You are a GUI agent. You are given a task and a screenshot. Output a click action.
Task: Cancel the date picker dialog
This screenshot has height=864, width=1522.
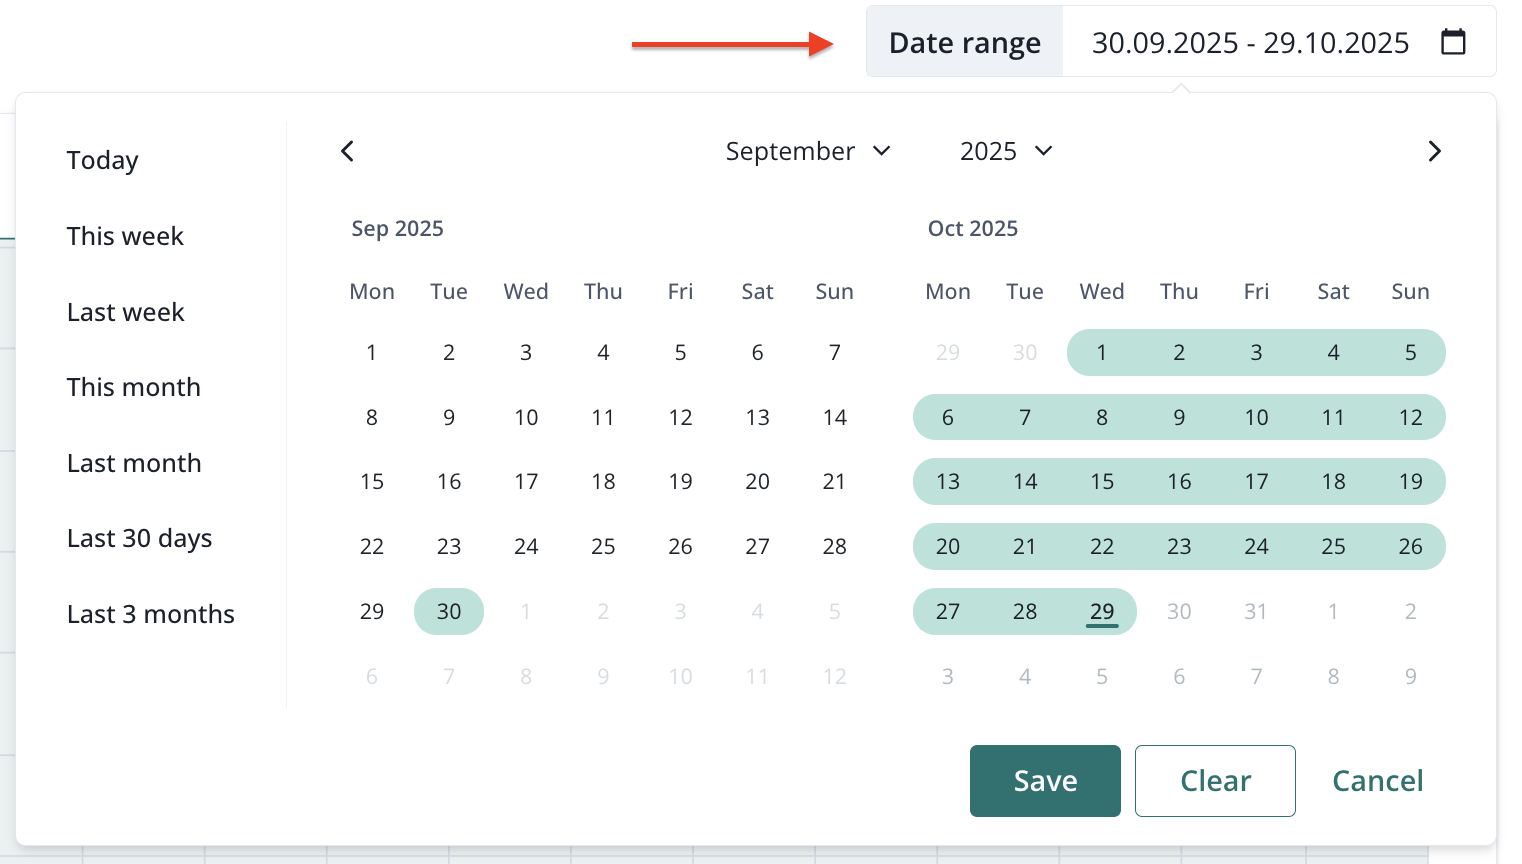click(1377, 781)
